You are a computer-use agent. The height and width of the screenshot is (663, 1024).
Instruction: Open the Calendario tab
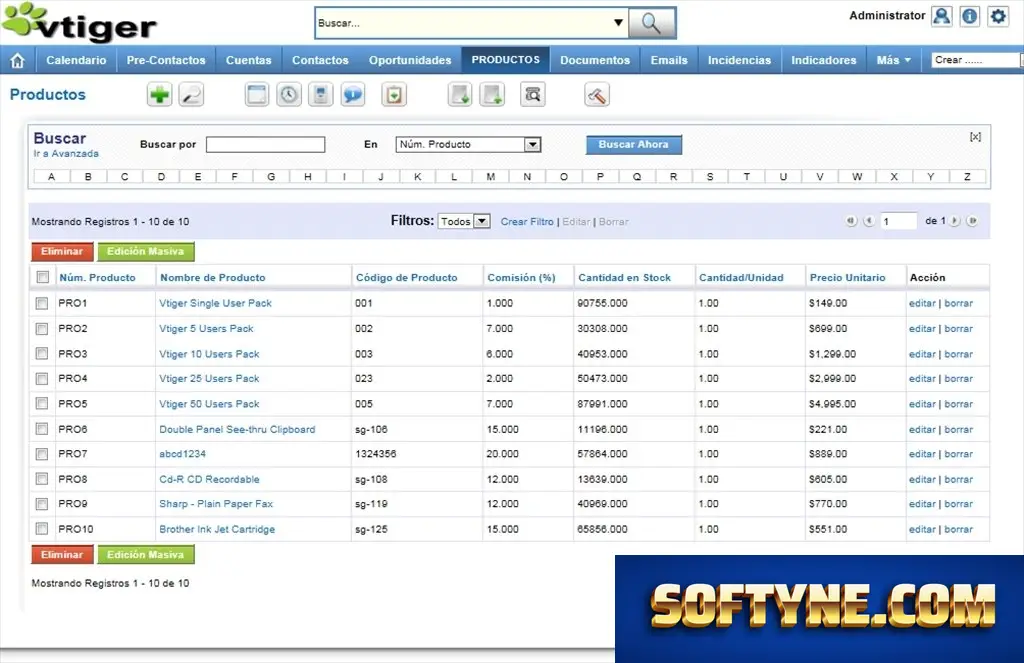tap(76, 61)
